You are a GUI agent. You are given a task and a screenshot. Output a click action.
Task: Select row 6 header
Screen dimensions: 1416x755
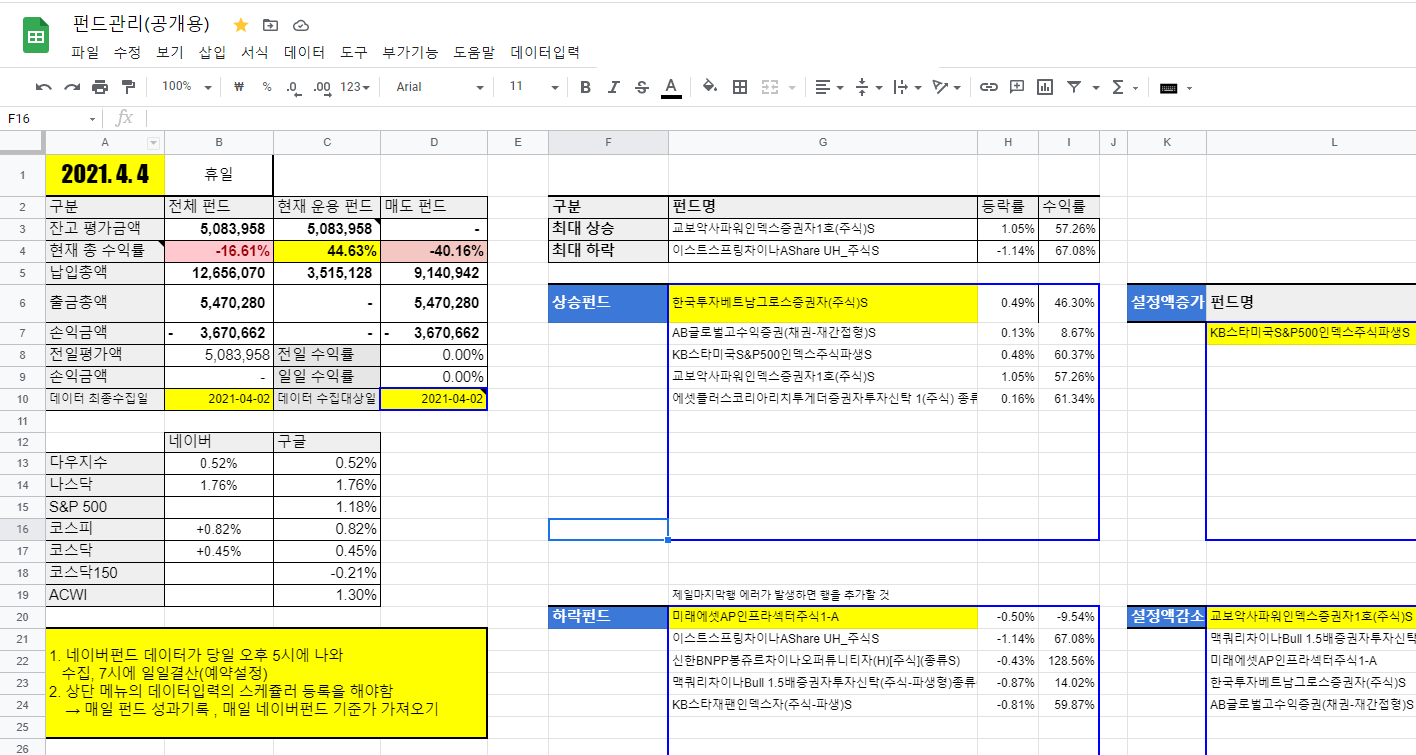(22, 302)
